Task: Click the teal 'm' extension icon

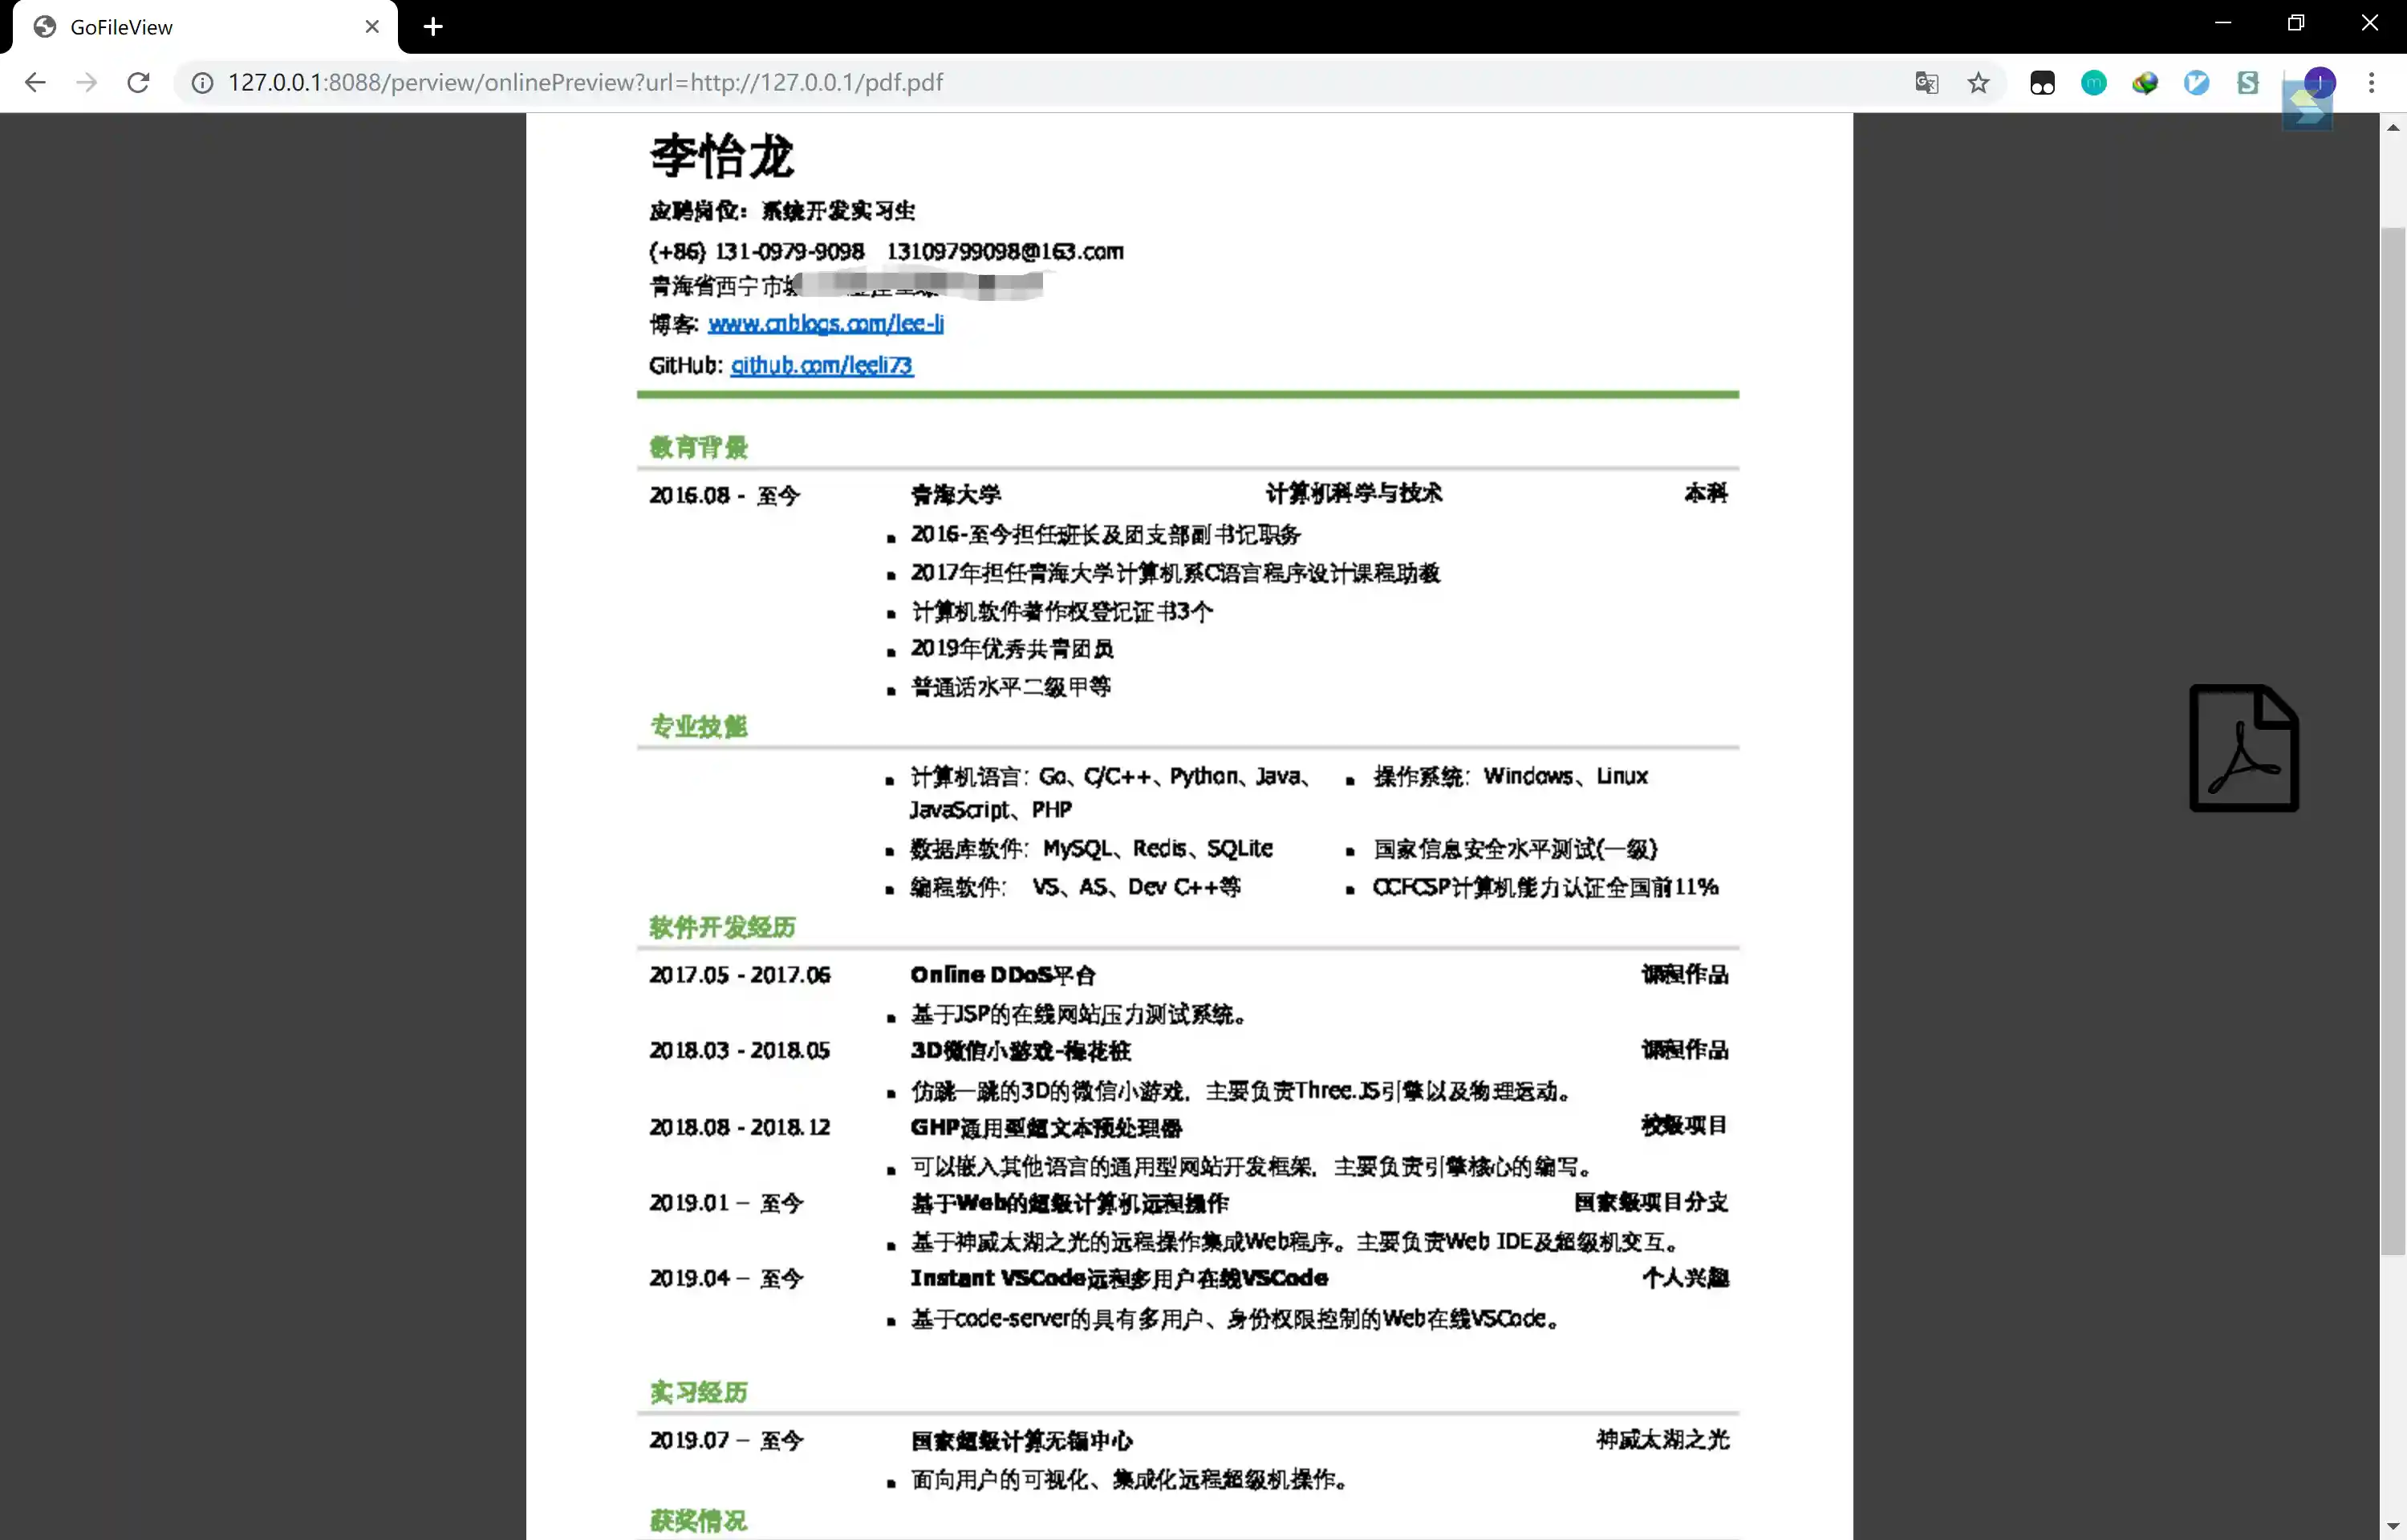Action: coord(2093,83)
